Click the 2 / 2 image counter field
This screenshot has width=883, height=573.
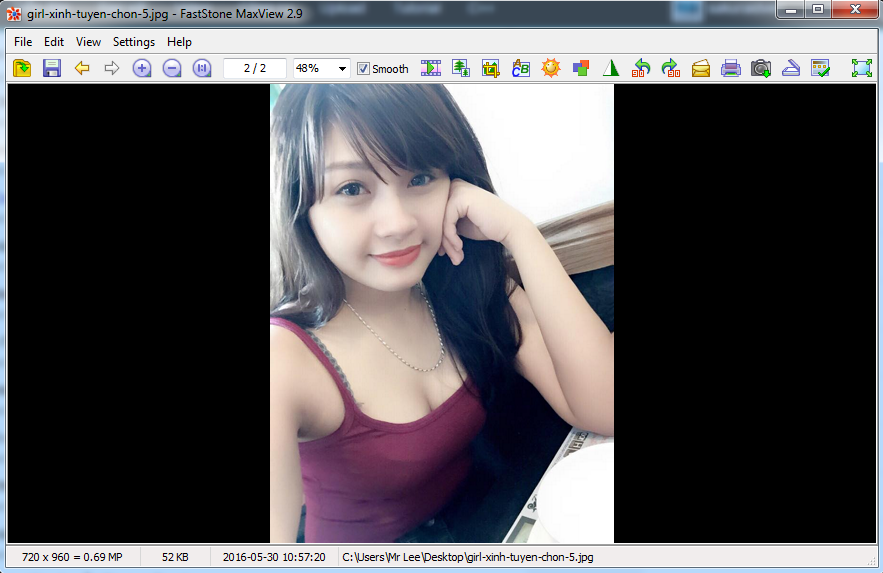[254, 68]
